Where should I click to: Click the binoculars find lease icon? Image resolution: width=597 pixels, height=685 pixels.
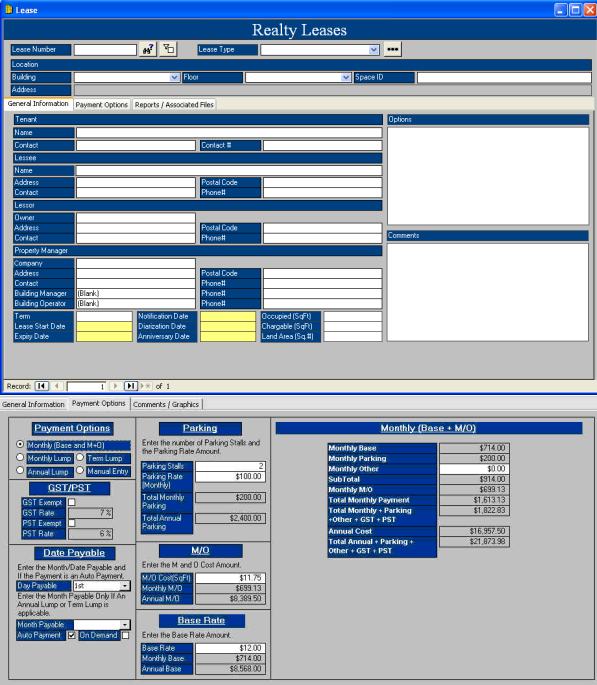pyautogui.click(x=148, y=49)
